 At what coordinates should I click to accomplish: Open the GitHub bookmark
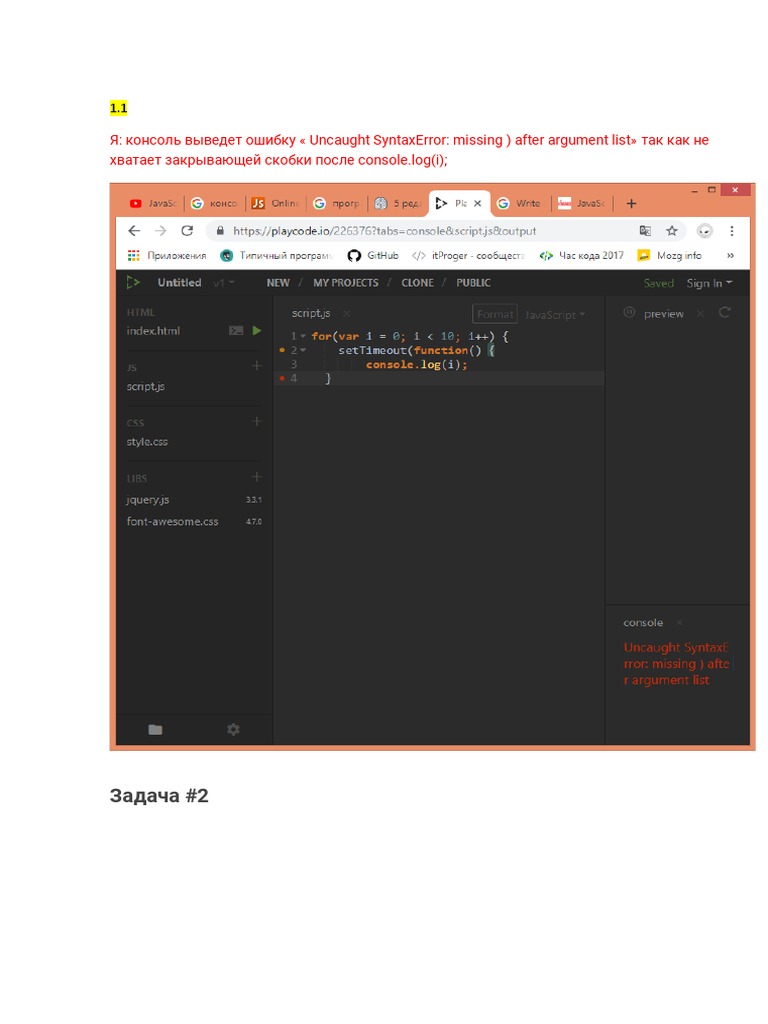[x=373, y=255]
